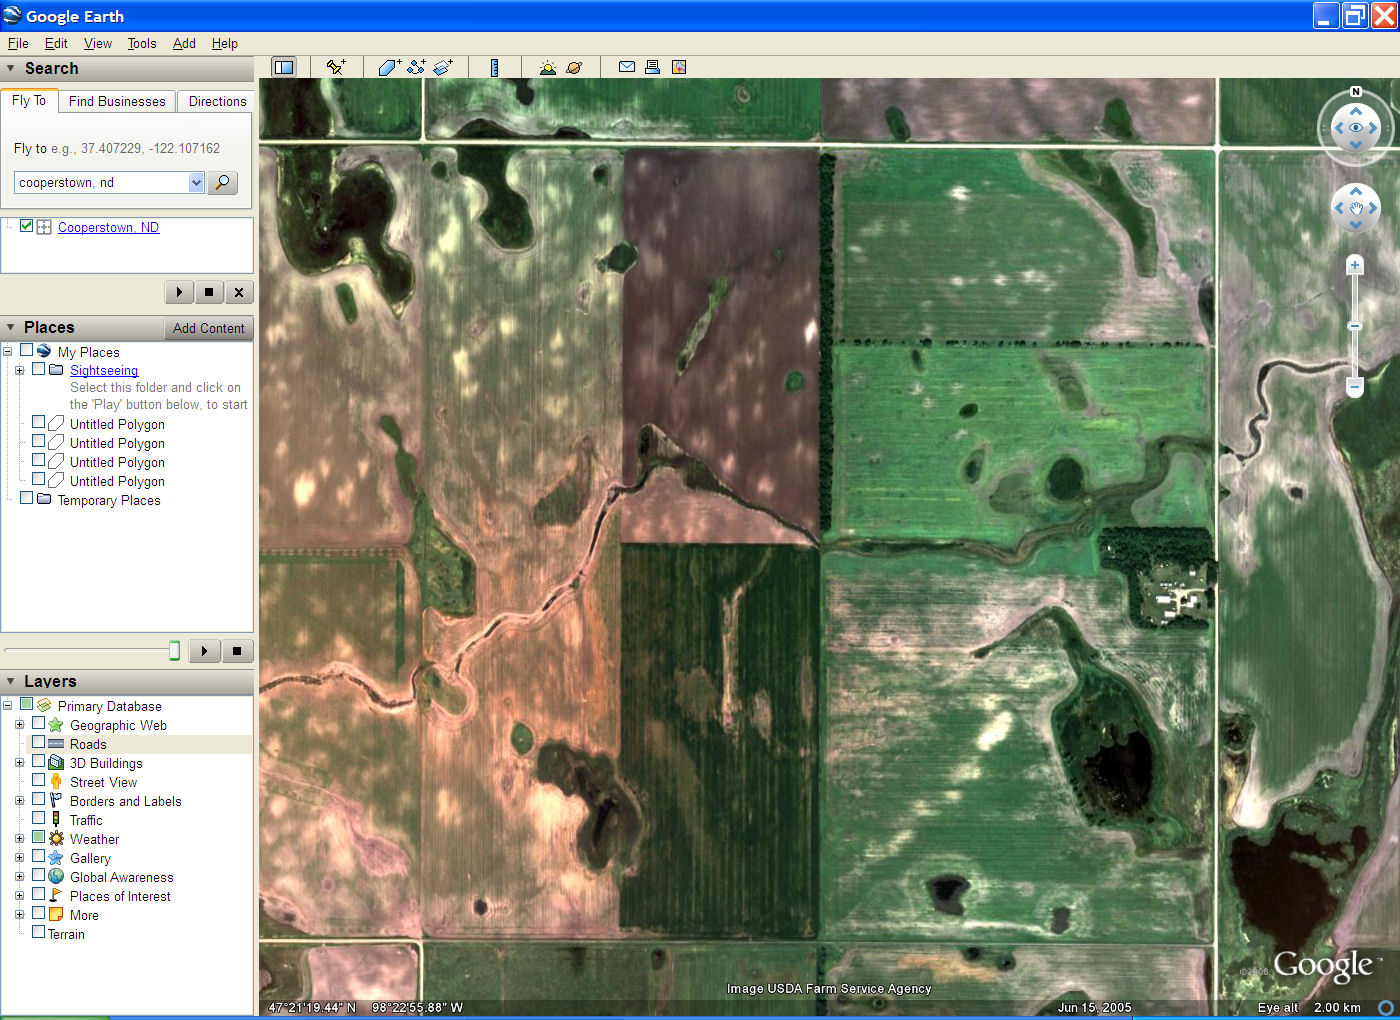Screen dimensions: 1400x1020
Task: Click the zoom in plus button
Action: click(1355, 265)
